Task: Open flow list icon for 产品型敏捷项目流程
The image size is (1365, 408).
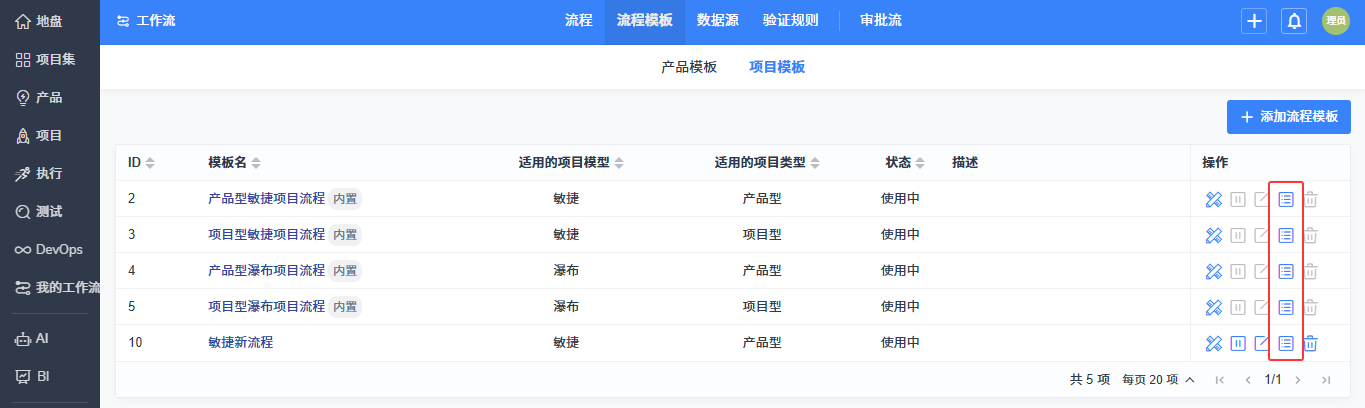Action: pos(1286,199)
